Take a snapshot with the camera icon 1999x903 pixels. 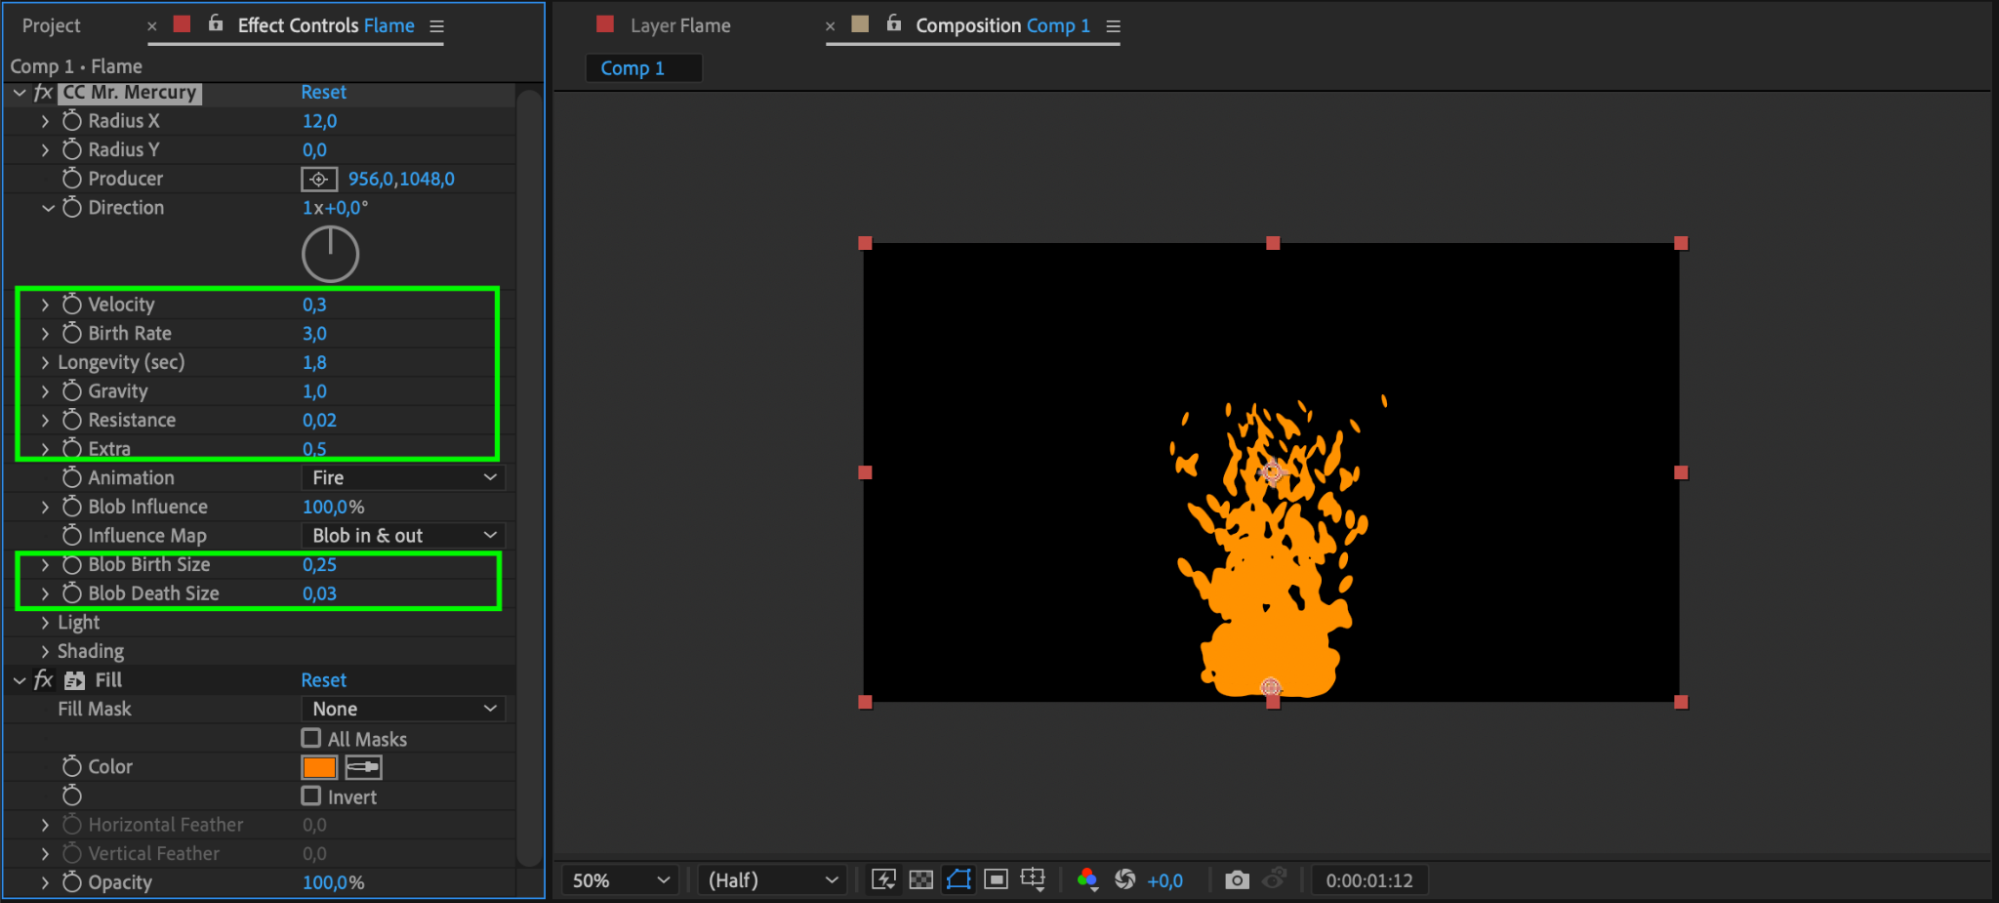pos(1237,880)
